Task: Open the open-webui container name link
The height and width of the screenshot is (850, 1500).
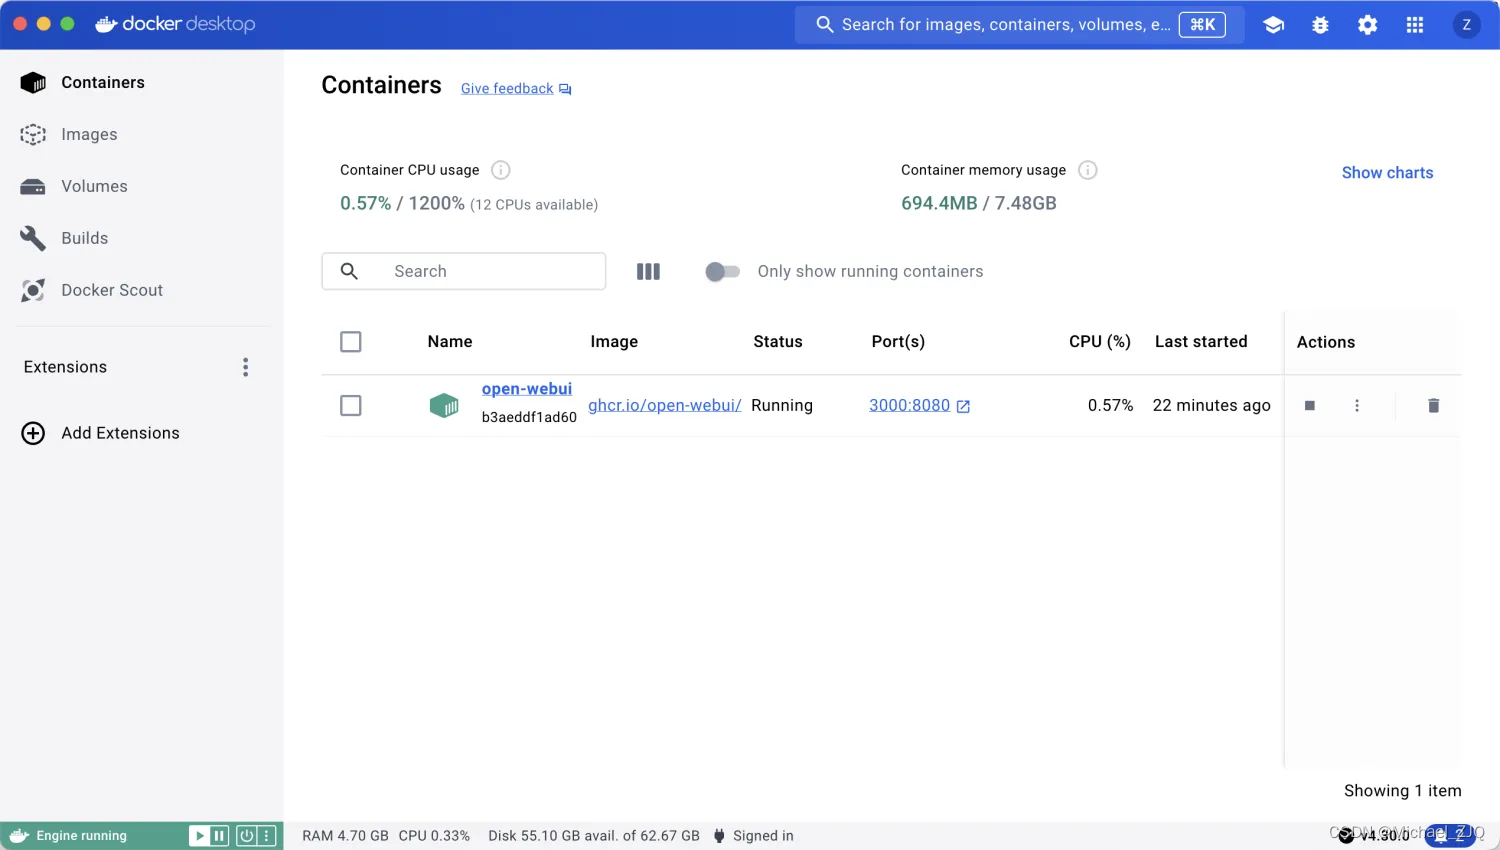Action: (527, 389)
